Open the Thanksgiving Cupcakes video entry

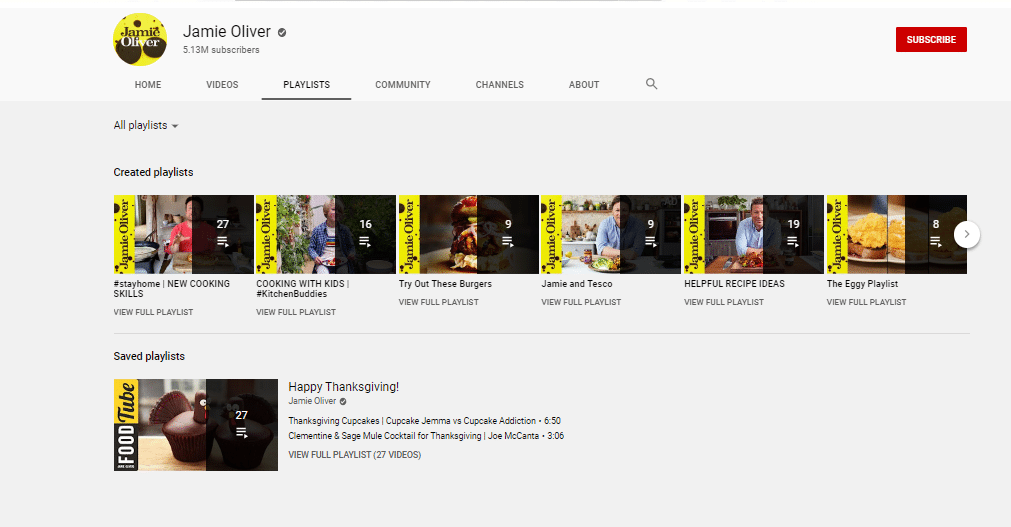click(424, 421)
